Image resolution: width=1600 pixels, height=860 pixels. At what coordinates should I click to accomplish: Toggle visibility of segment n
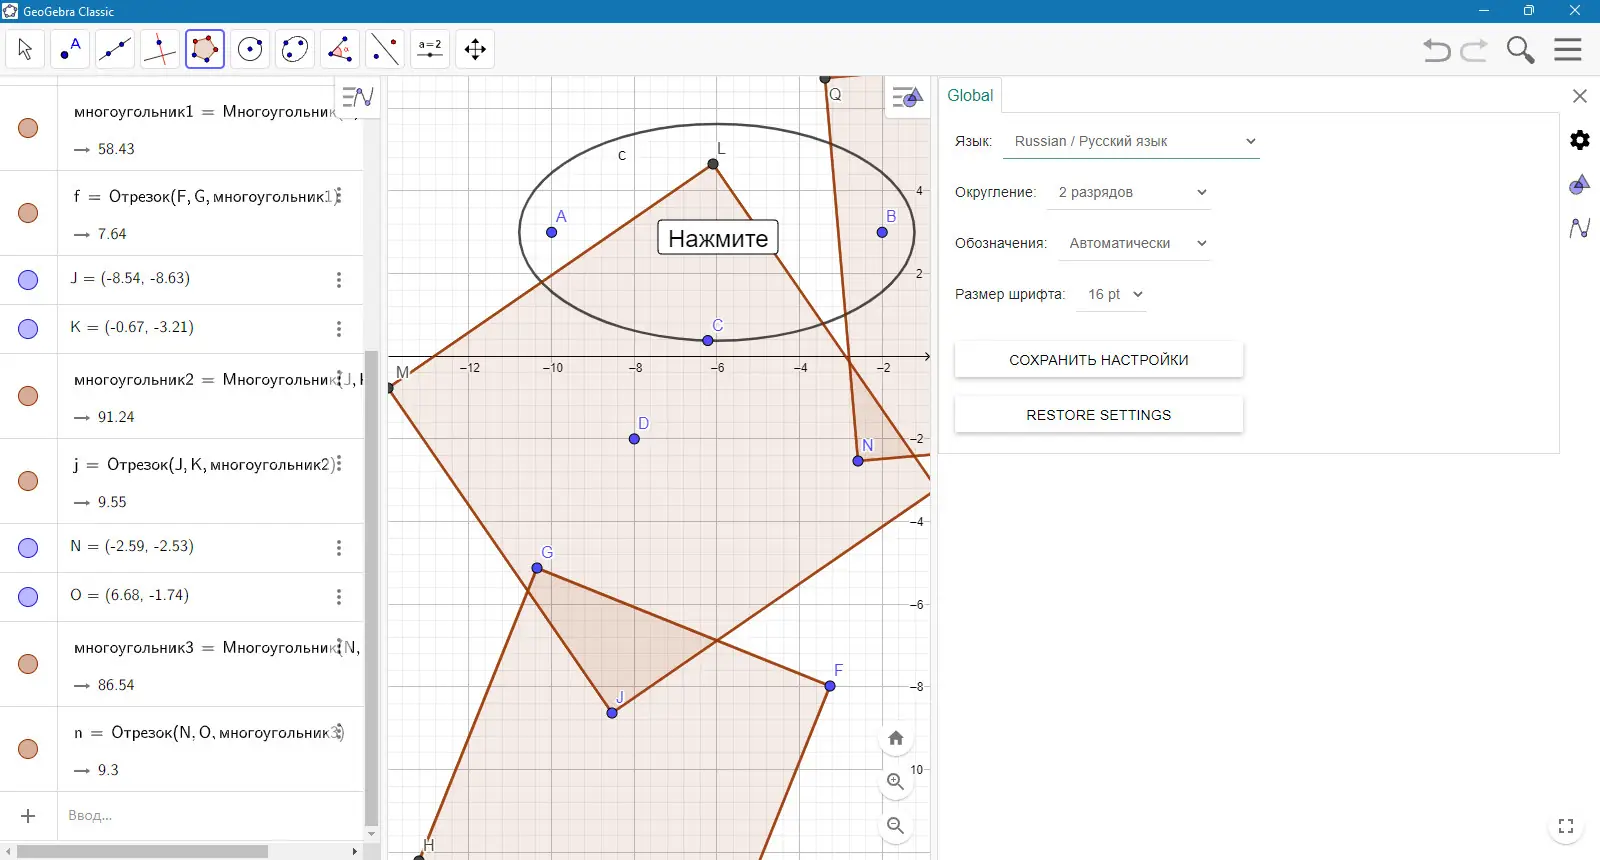point(28,749)
